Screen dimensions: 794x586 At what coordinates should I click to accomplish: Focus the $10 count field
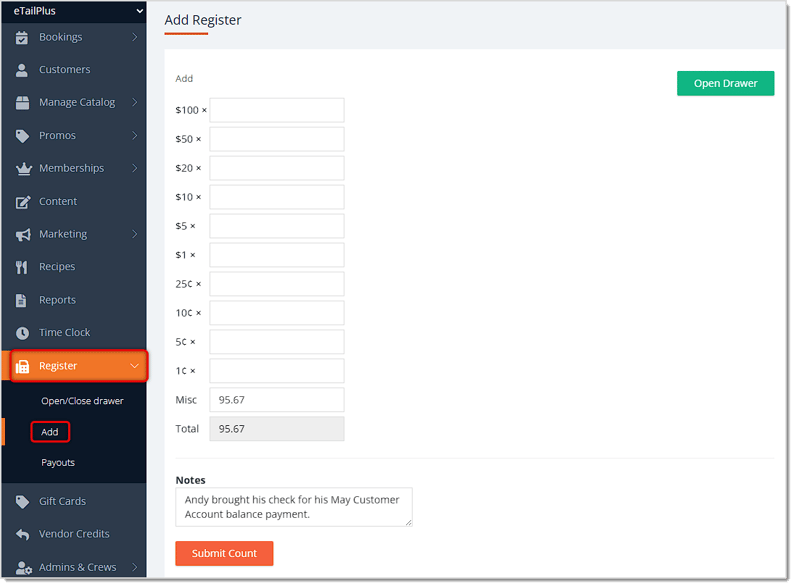277,197
